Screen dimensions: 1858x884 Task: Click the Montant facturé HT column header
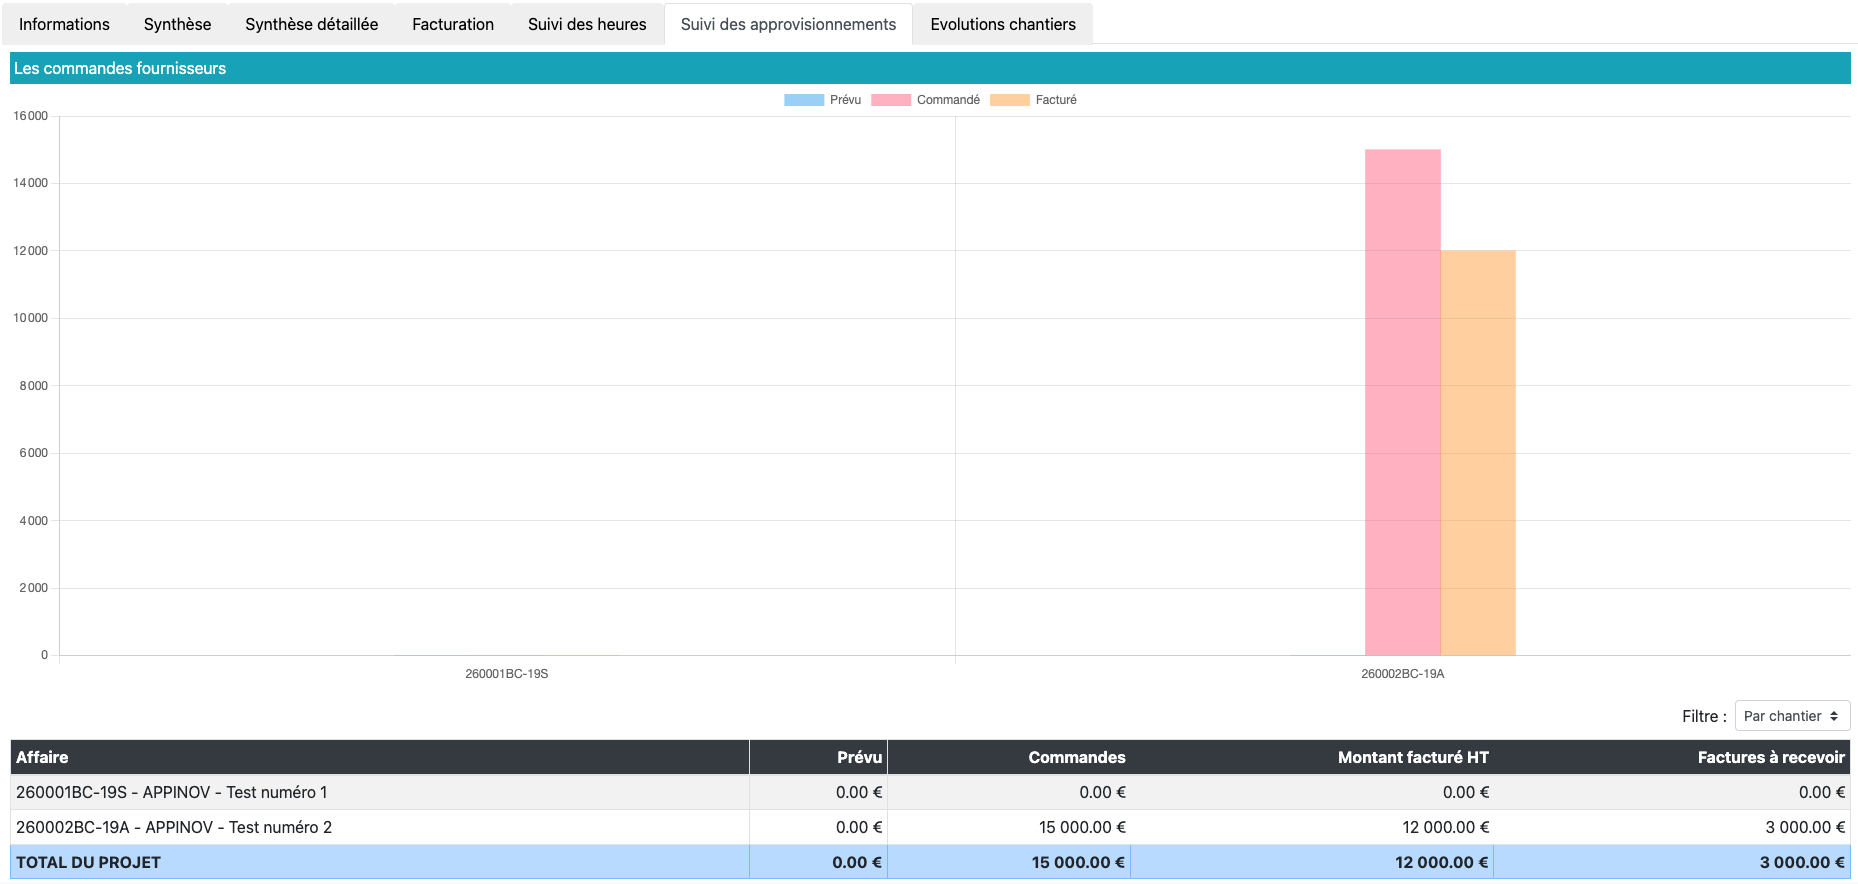(x=1412, y=757)
